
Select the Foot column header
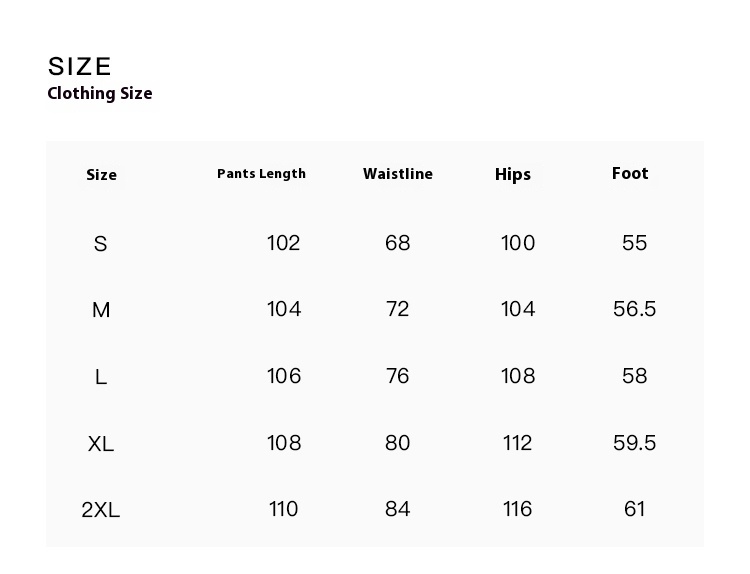point(630,174)
